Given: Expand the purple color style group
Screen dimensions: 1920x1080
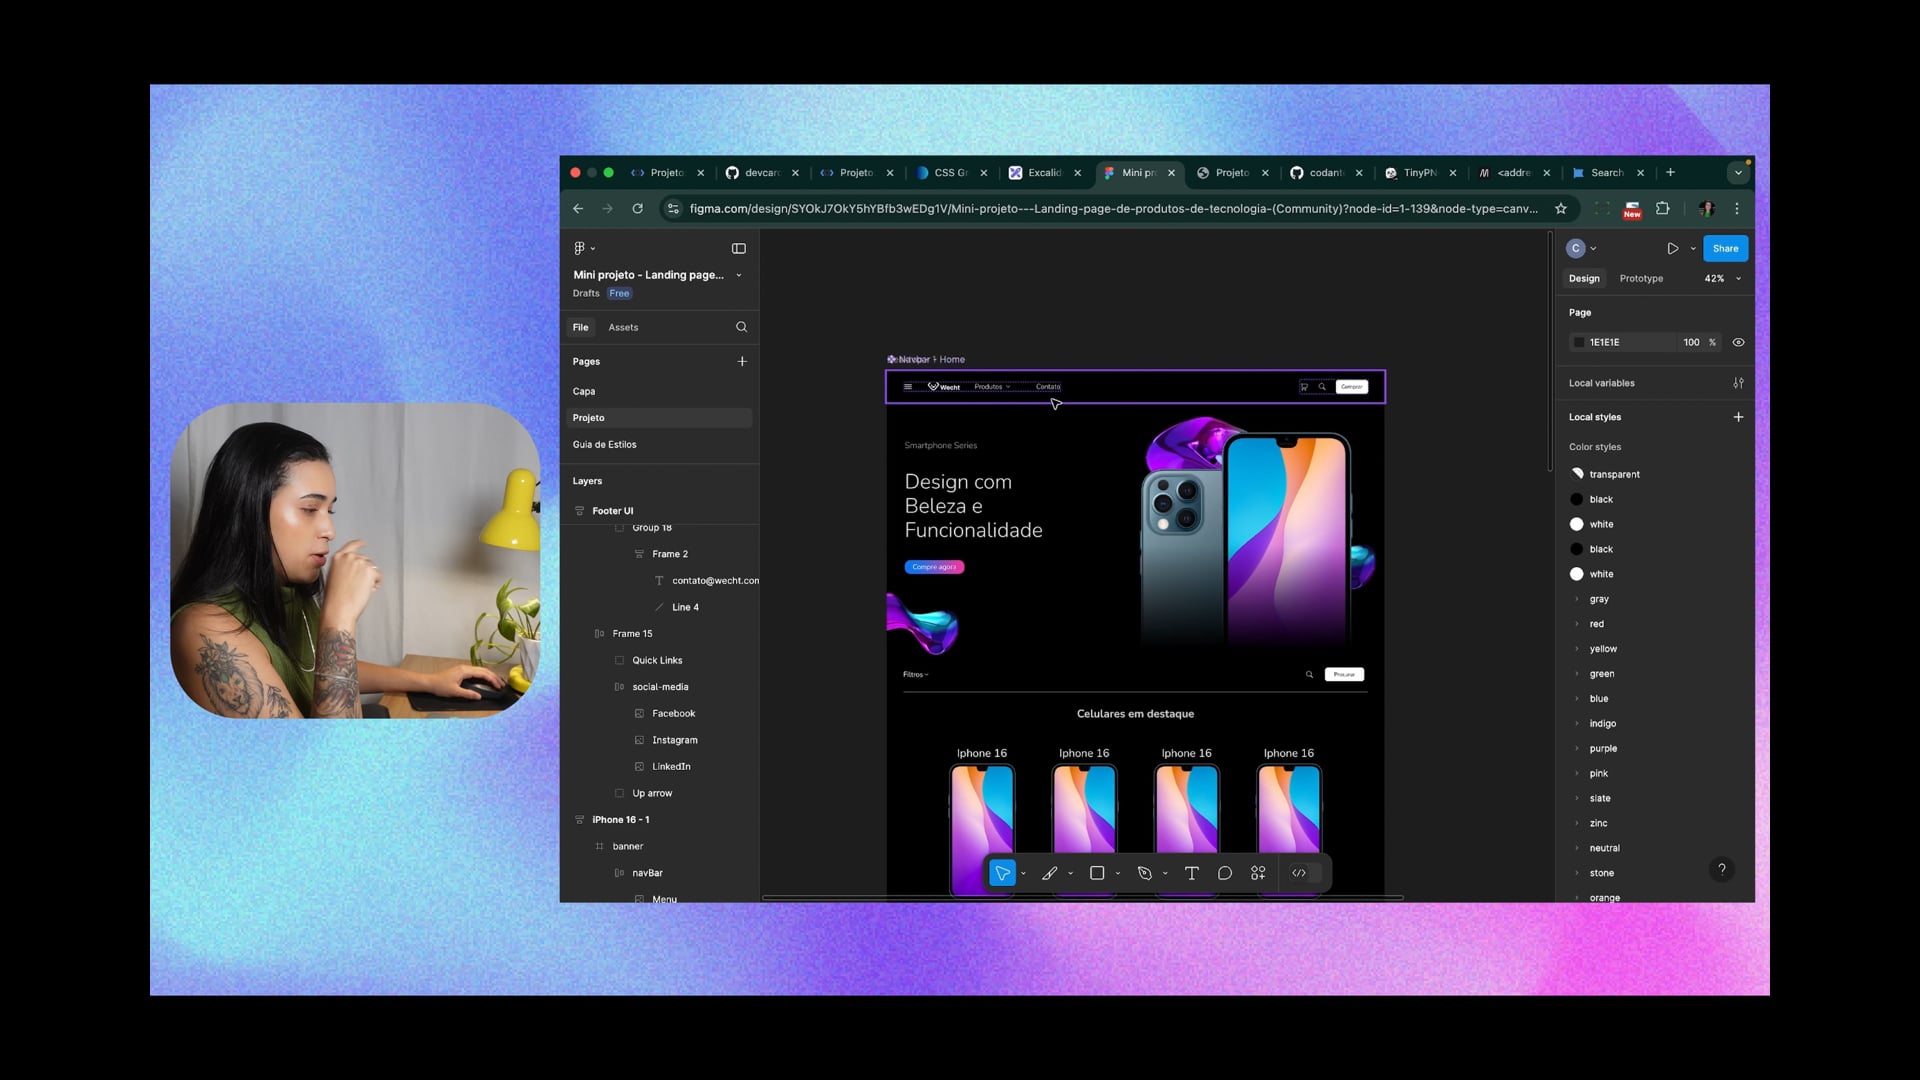Looking at the screenshot, I should pos(1577,748).
